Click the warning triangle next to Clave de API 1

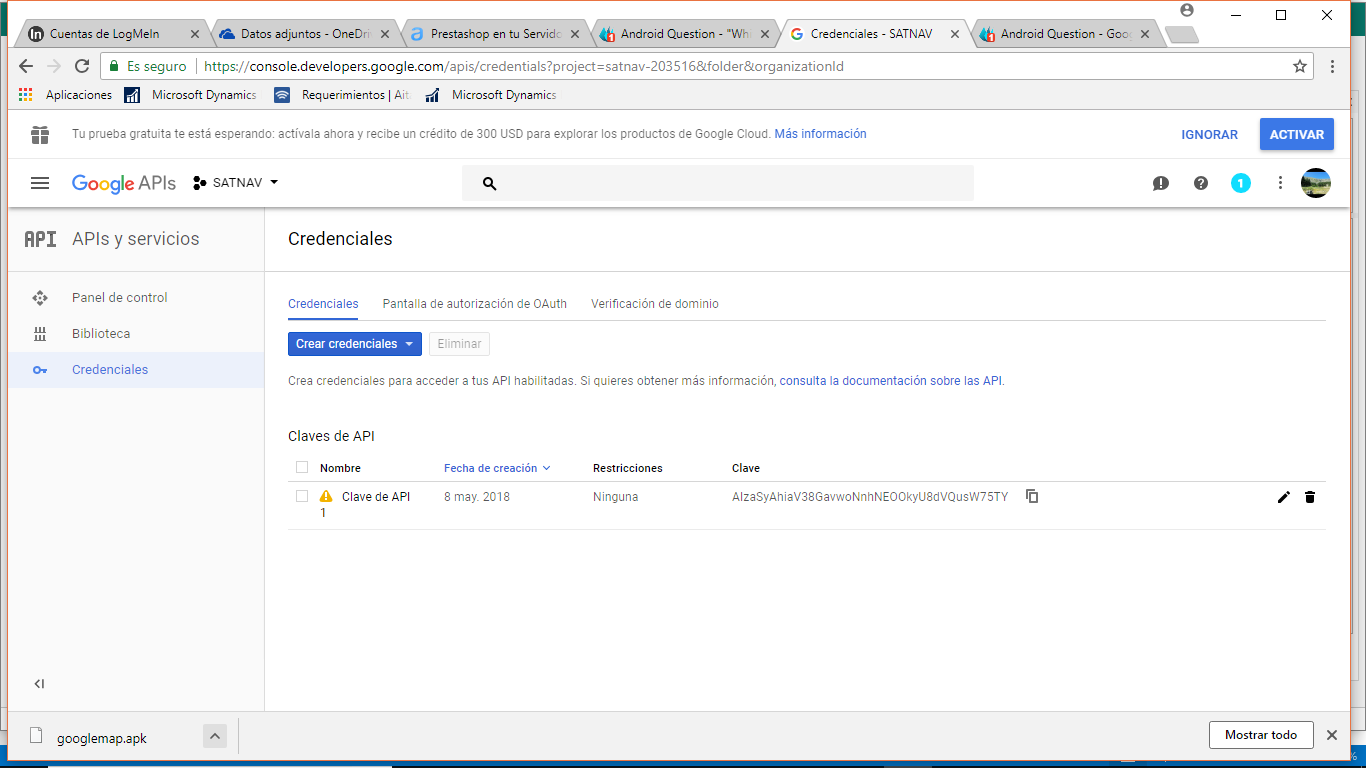click(326, 496)
